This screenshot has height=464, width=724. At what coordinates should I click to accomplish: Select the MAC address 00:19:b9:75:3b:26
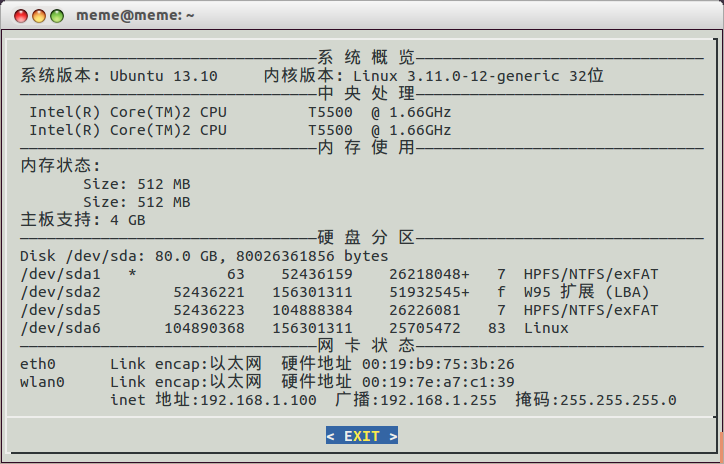438,364
